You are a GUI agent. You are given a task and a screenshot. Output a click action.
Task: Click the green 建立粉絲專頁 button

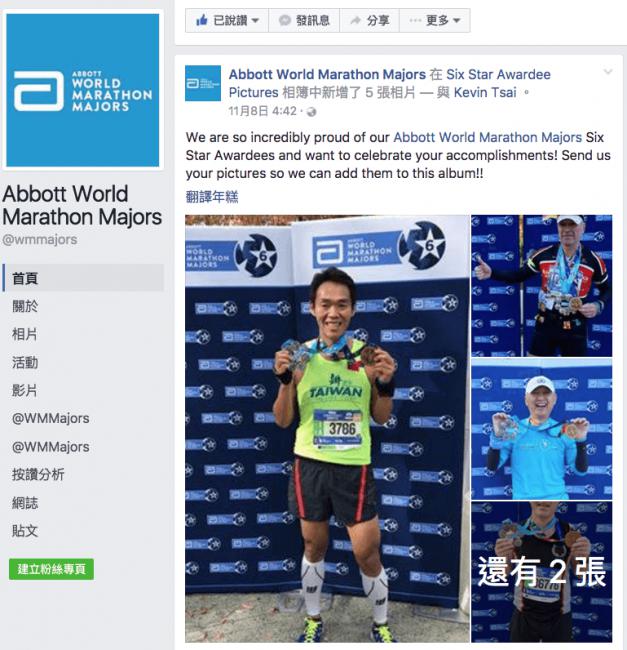pos(51,569)
